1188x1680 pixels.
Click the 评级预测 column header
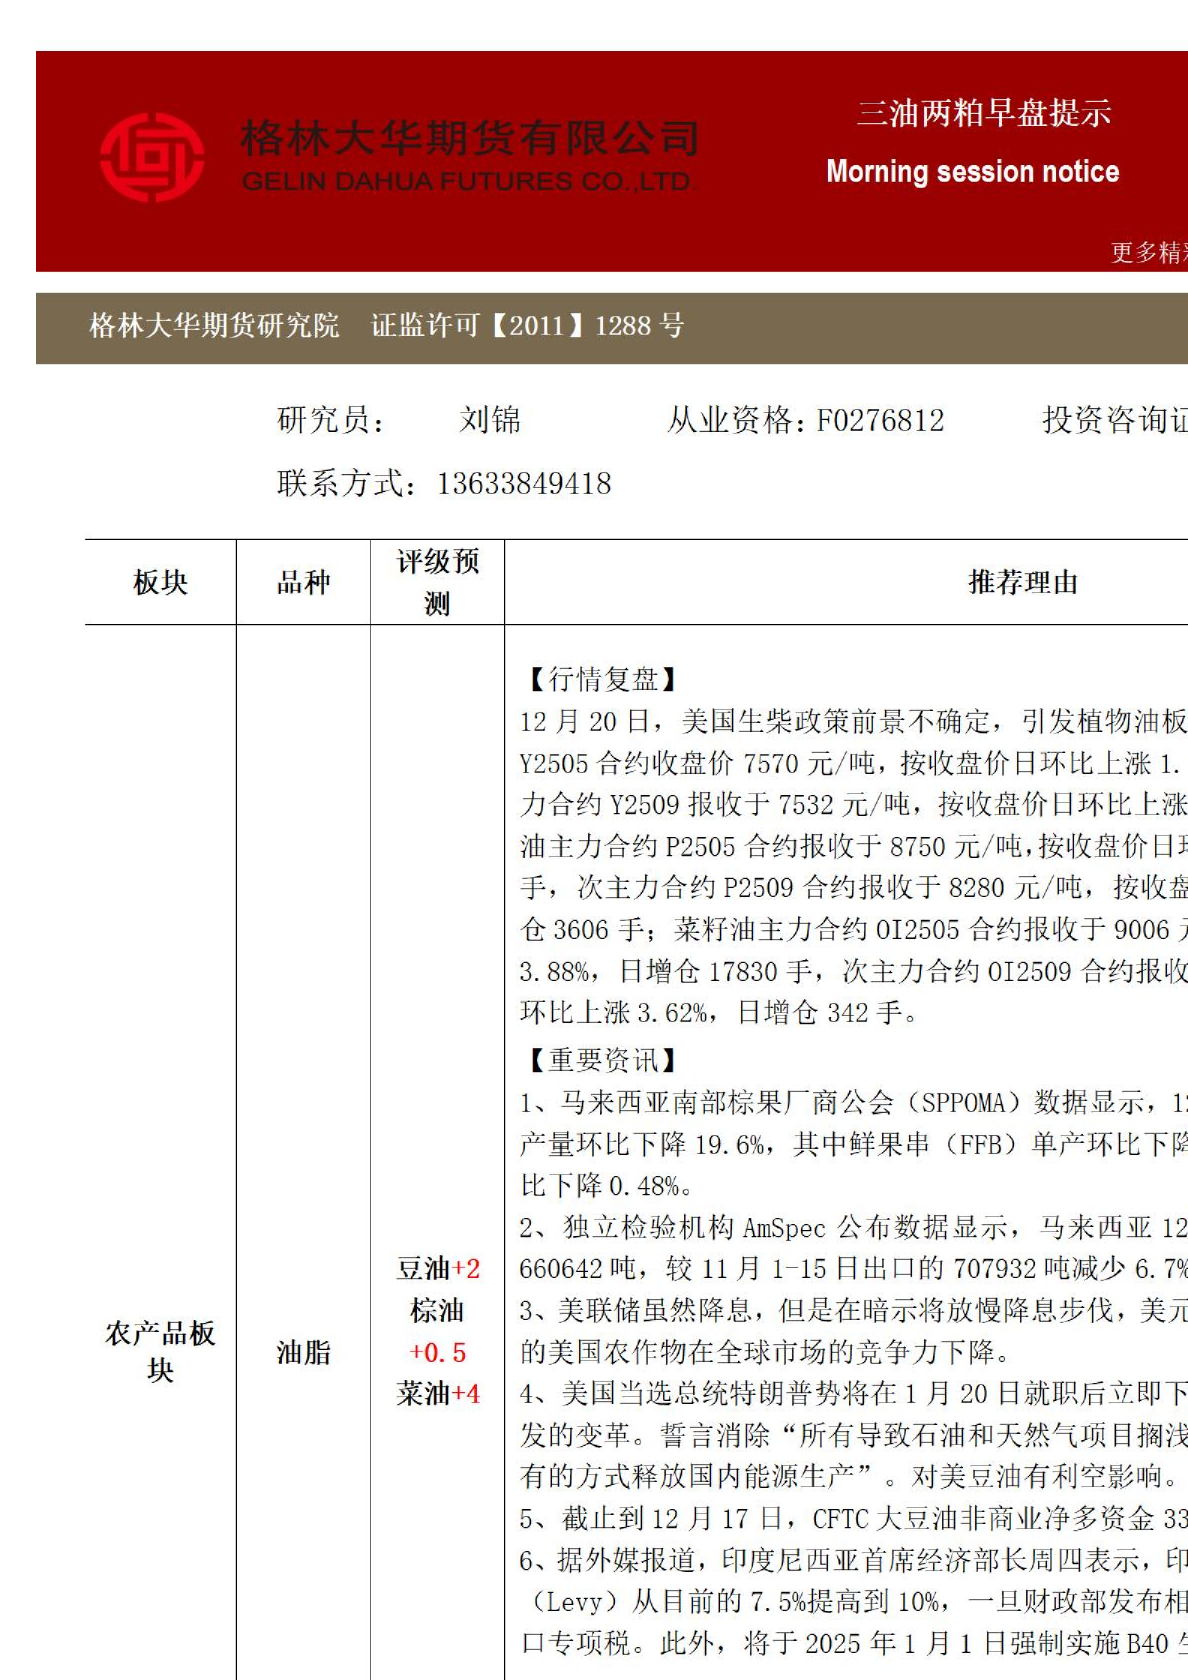[x=437, y=582]
